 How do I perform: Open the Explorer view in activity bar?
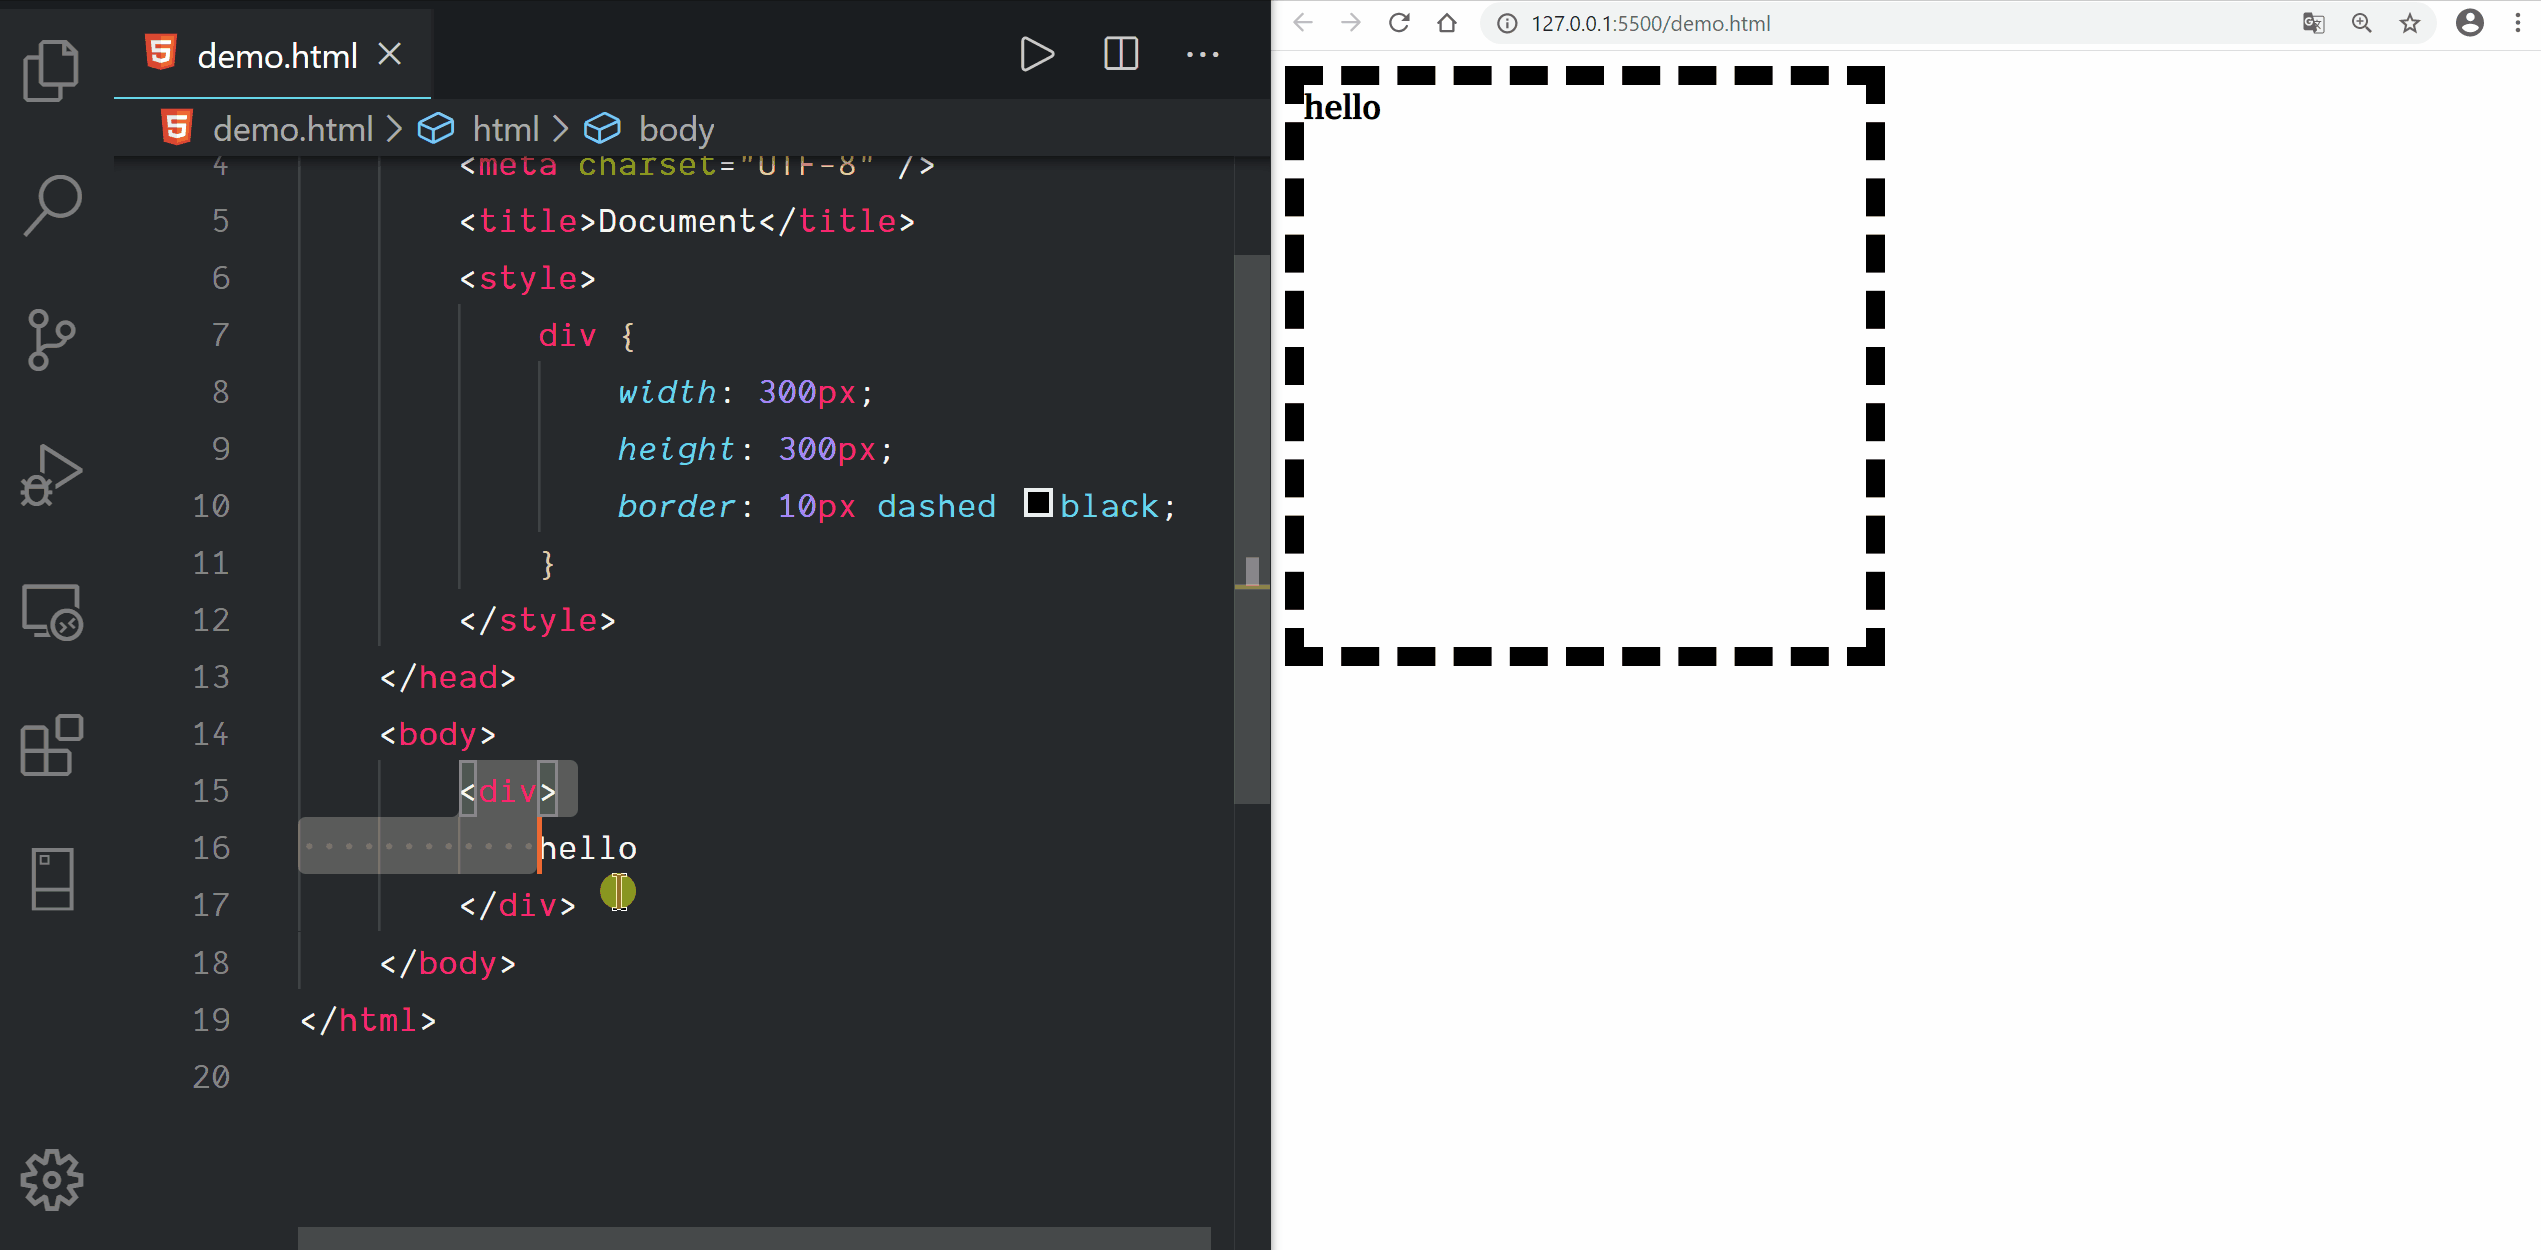pos(51,70)
